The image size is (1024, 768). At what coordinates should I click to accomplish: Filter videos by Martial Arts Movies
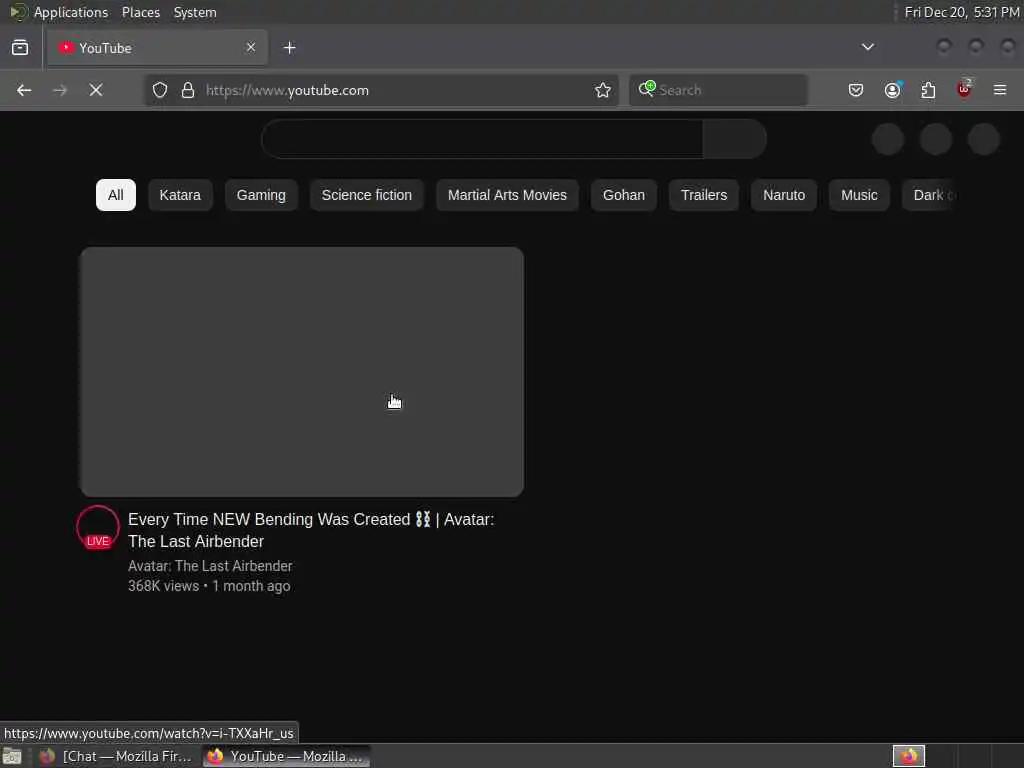[507, 195]
